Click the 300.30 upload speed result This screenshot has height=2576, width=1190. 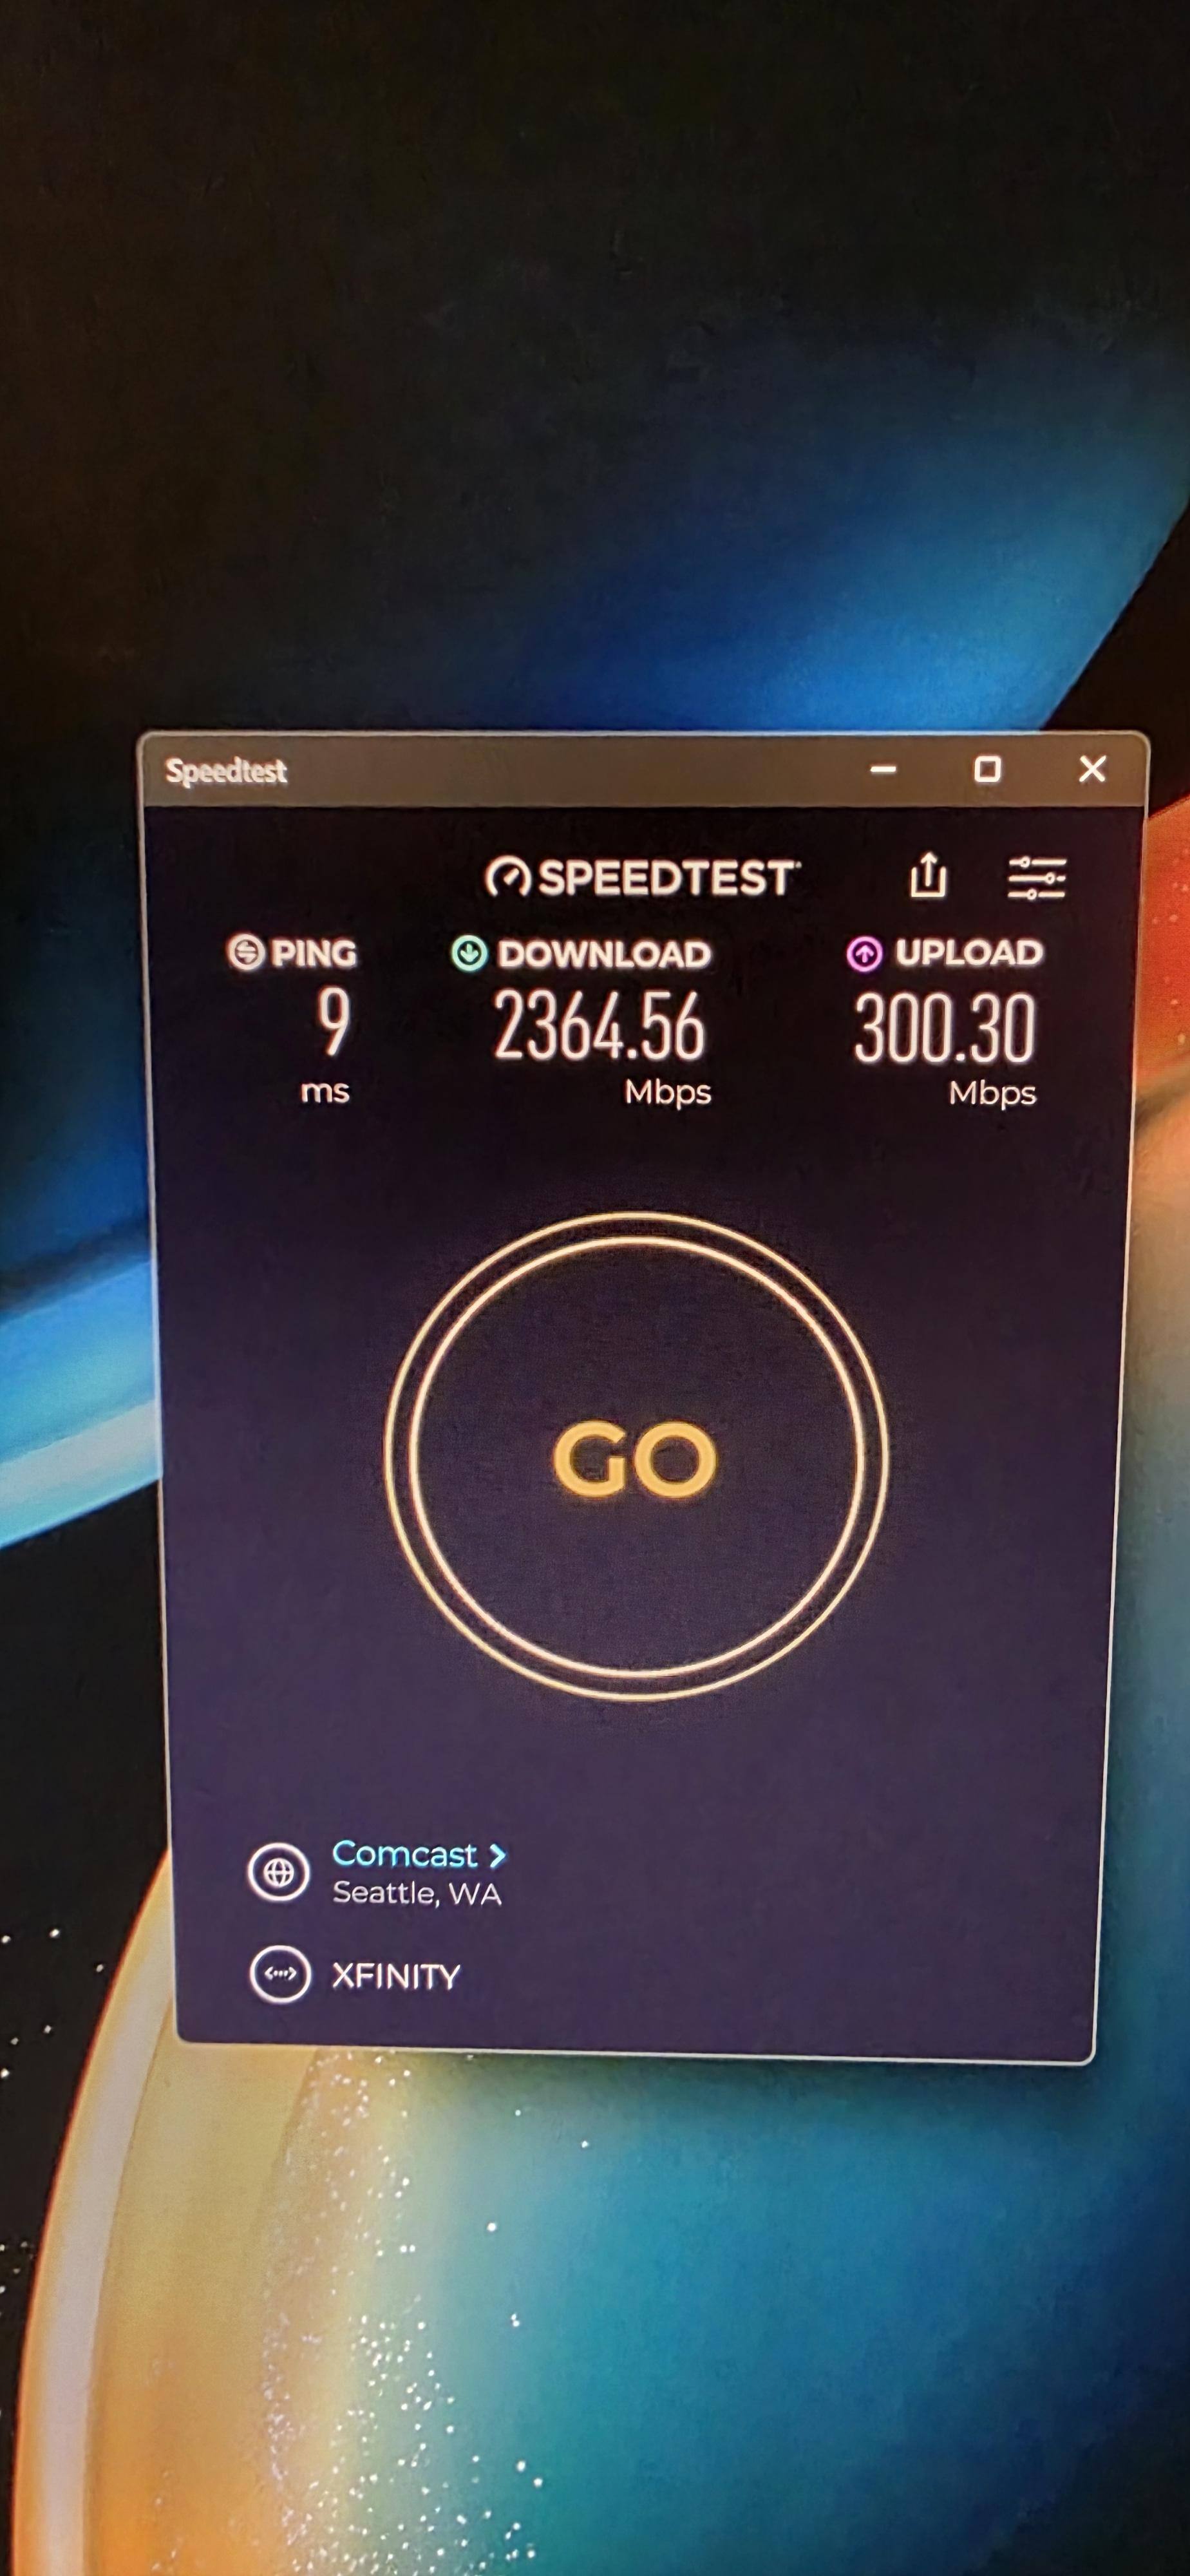tap(944, 1028)
